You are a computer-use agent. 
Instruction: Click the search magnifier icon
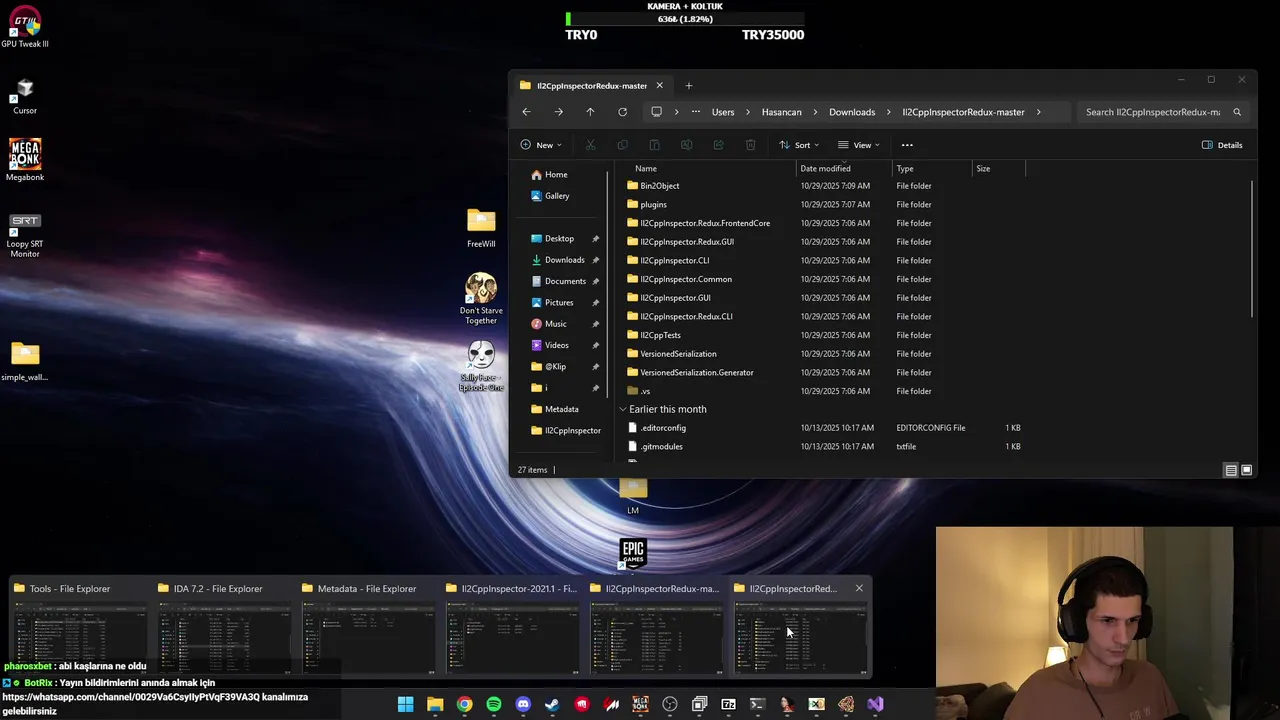pyautogui.click(x=1237, y=112)
